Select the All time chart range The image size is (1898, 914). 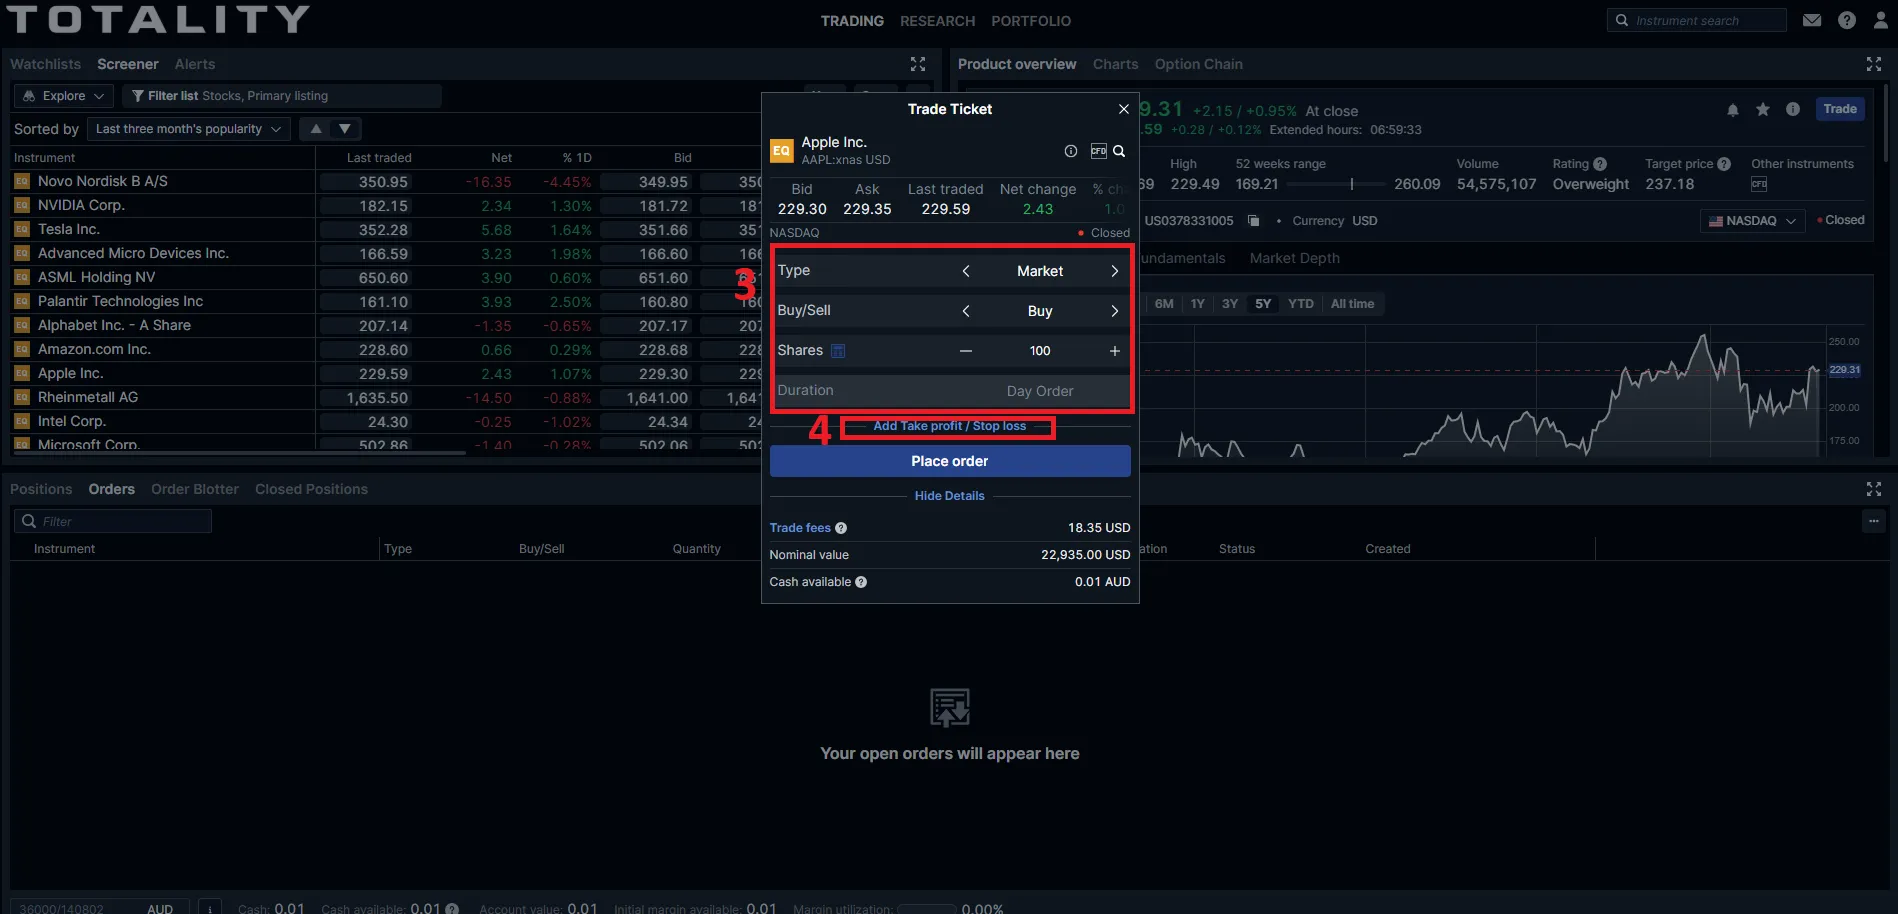(x=1352, y=304)
